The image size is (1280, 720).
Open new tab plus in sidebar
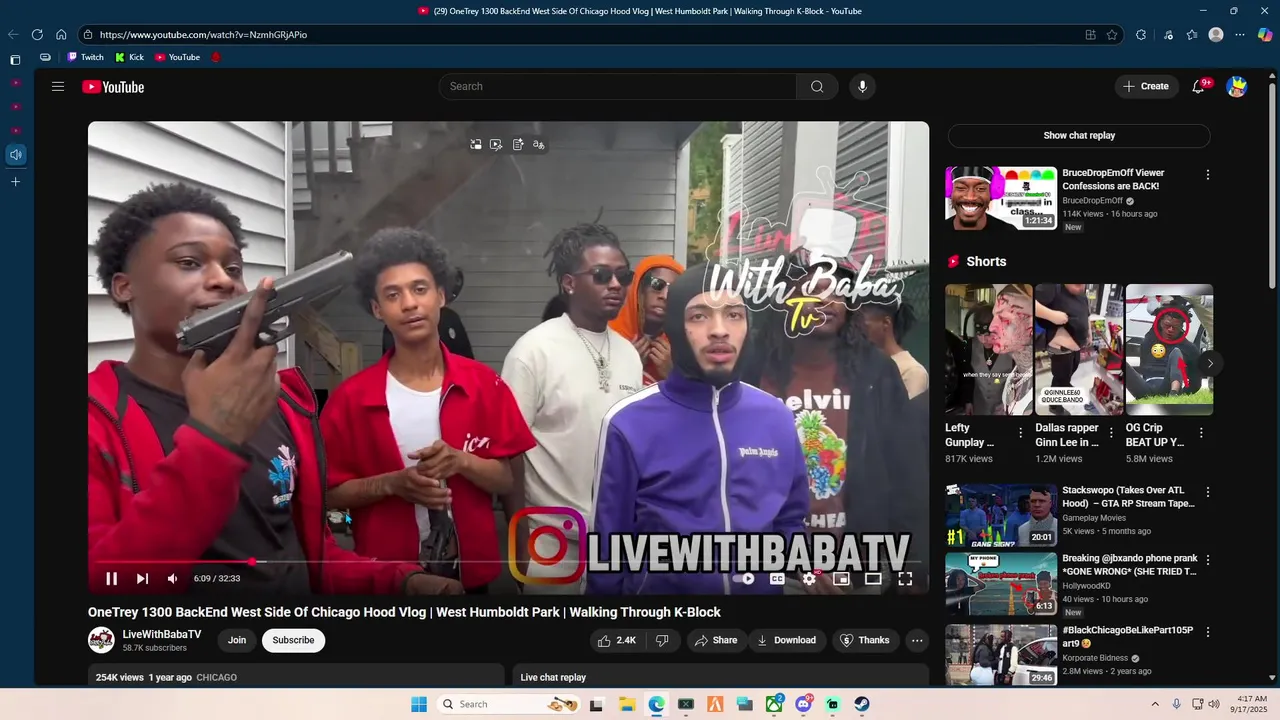15,182
